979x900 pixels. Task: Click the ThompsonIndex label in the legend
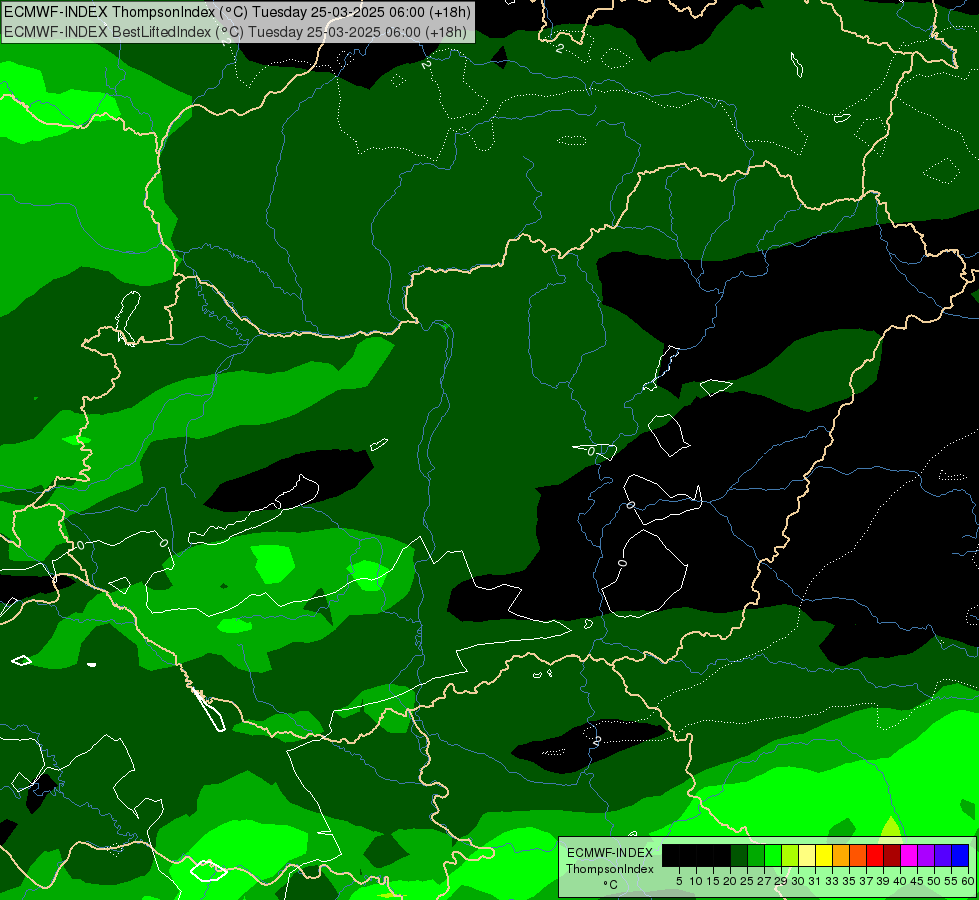pyautogui.click(x=610, y=869)
